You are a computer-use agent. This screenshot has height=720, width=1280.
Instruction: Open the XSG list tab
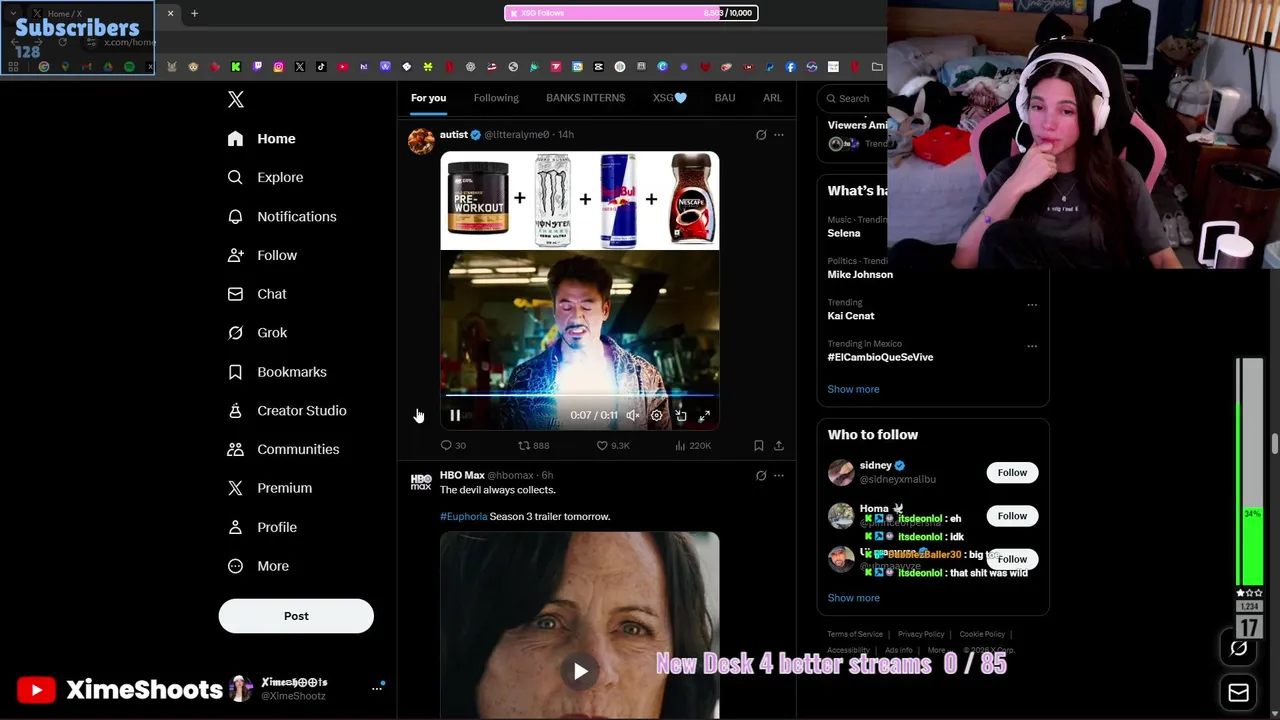pos(670,98)
